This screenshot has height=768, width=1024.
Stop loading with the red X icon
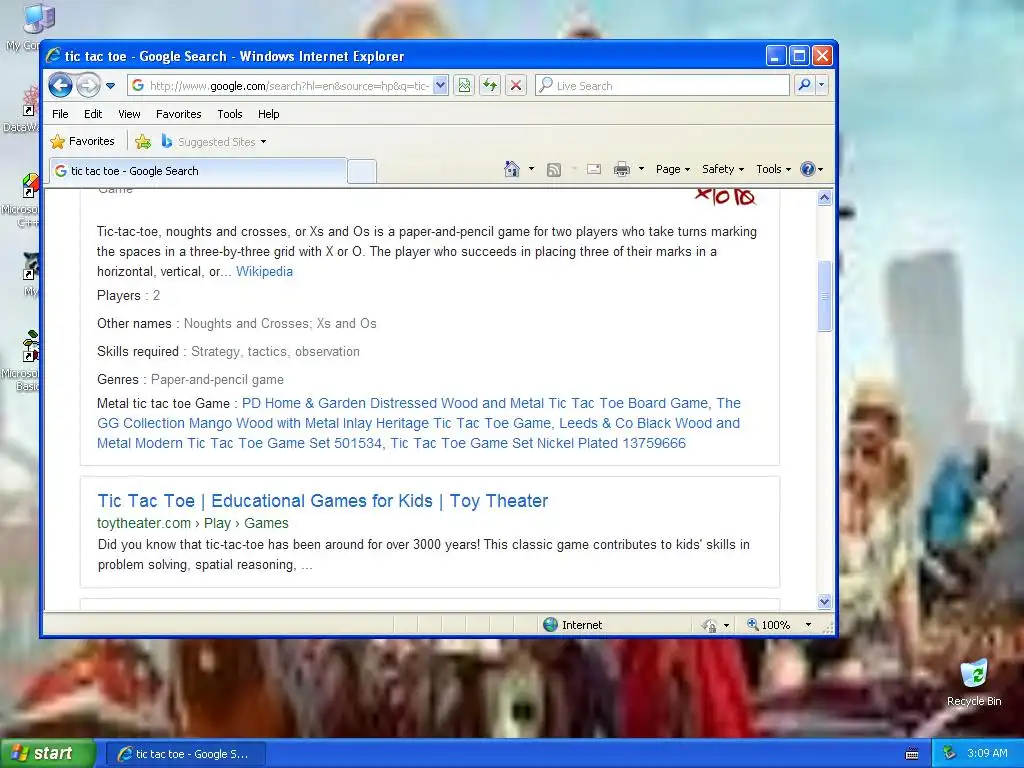point(516,86)
